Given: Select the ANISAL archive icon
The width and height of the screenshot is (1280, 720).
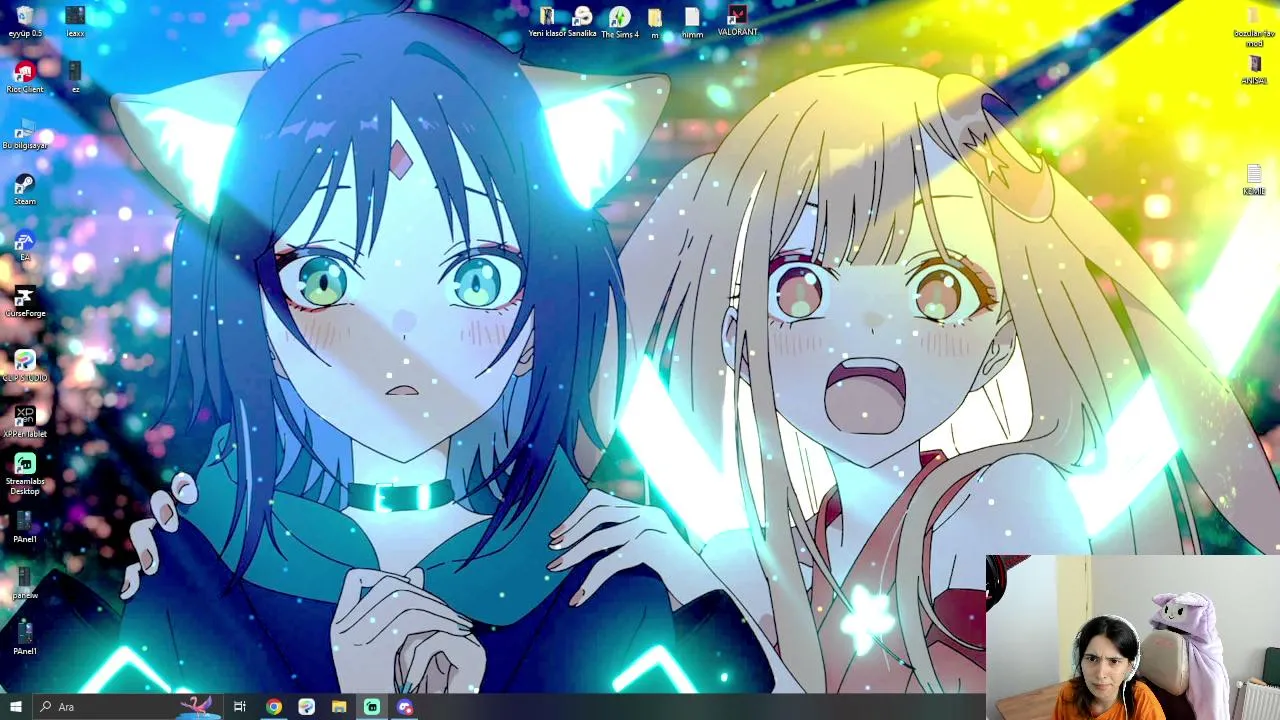Looking at the screenshot, I should click(1254, 71).
